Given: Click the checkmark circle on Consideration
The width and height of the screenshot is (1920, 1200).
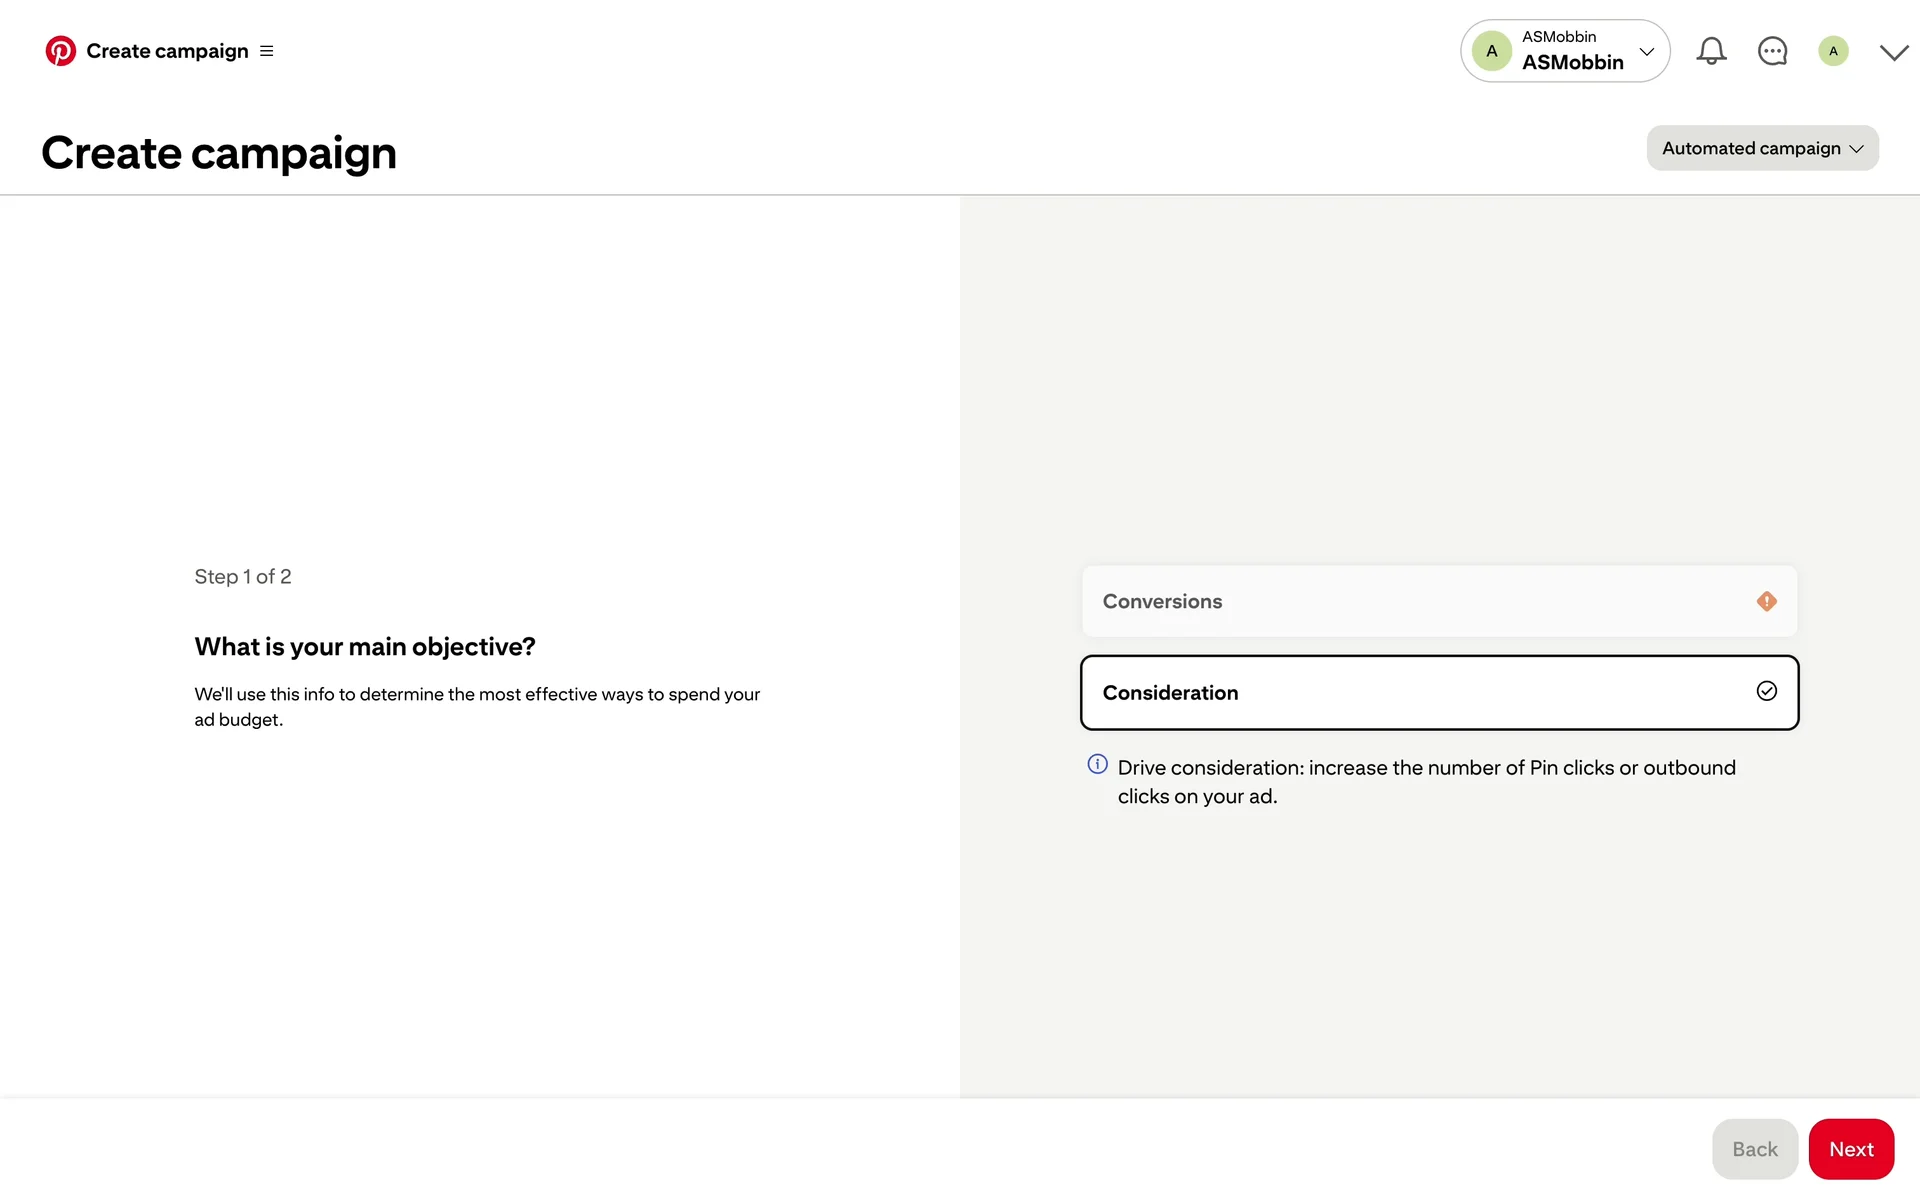Looking at the screenshot, I should (1766, 691).
